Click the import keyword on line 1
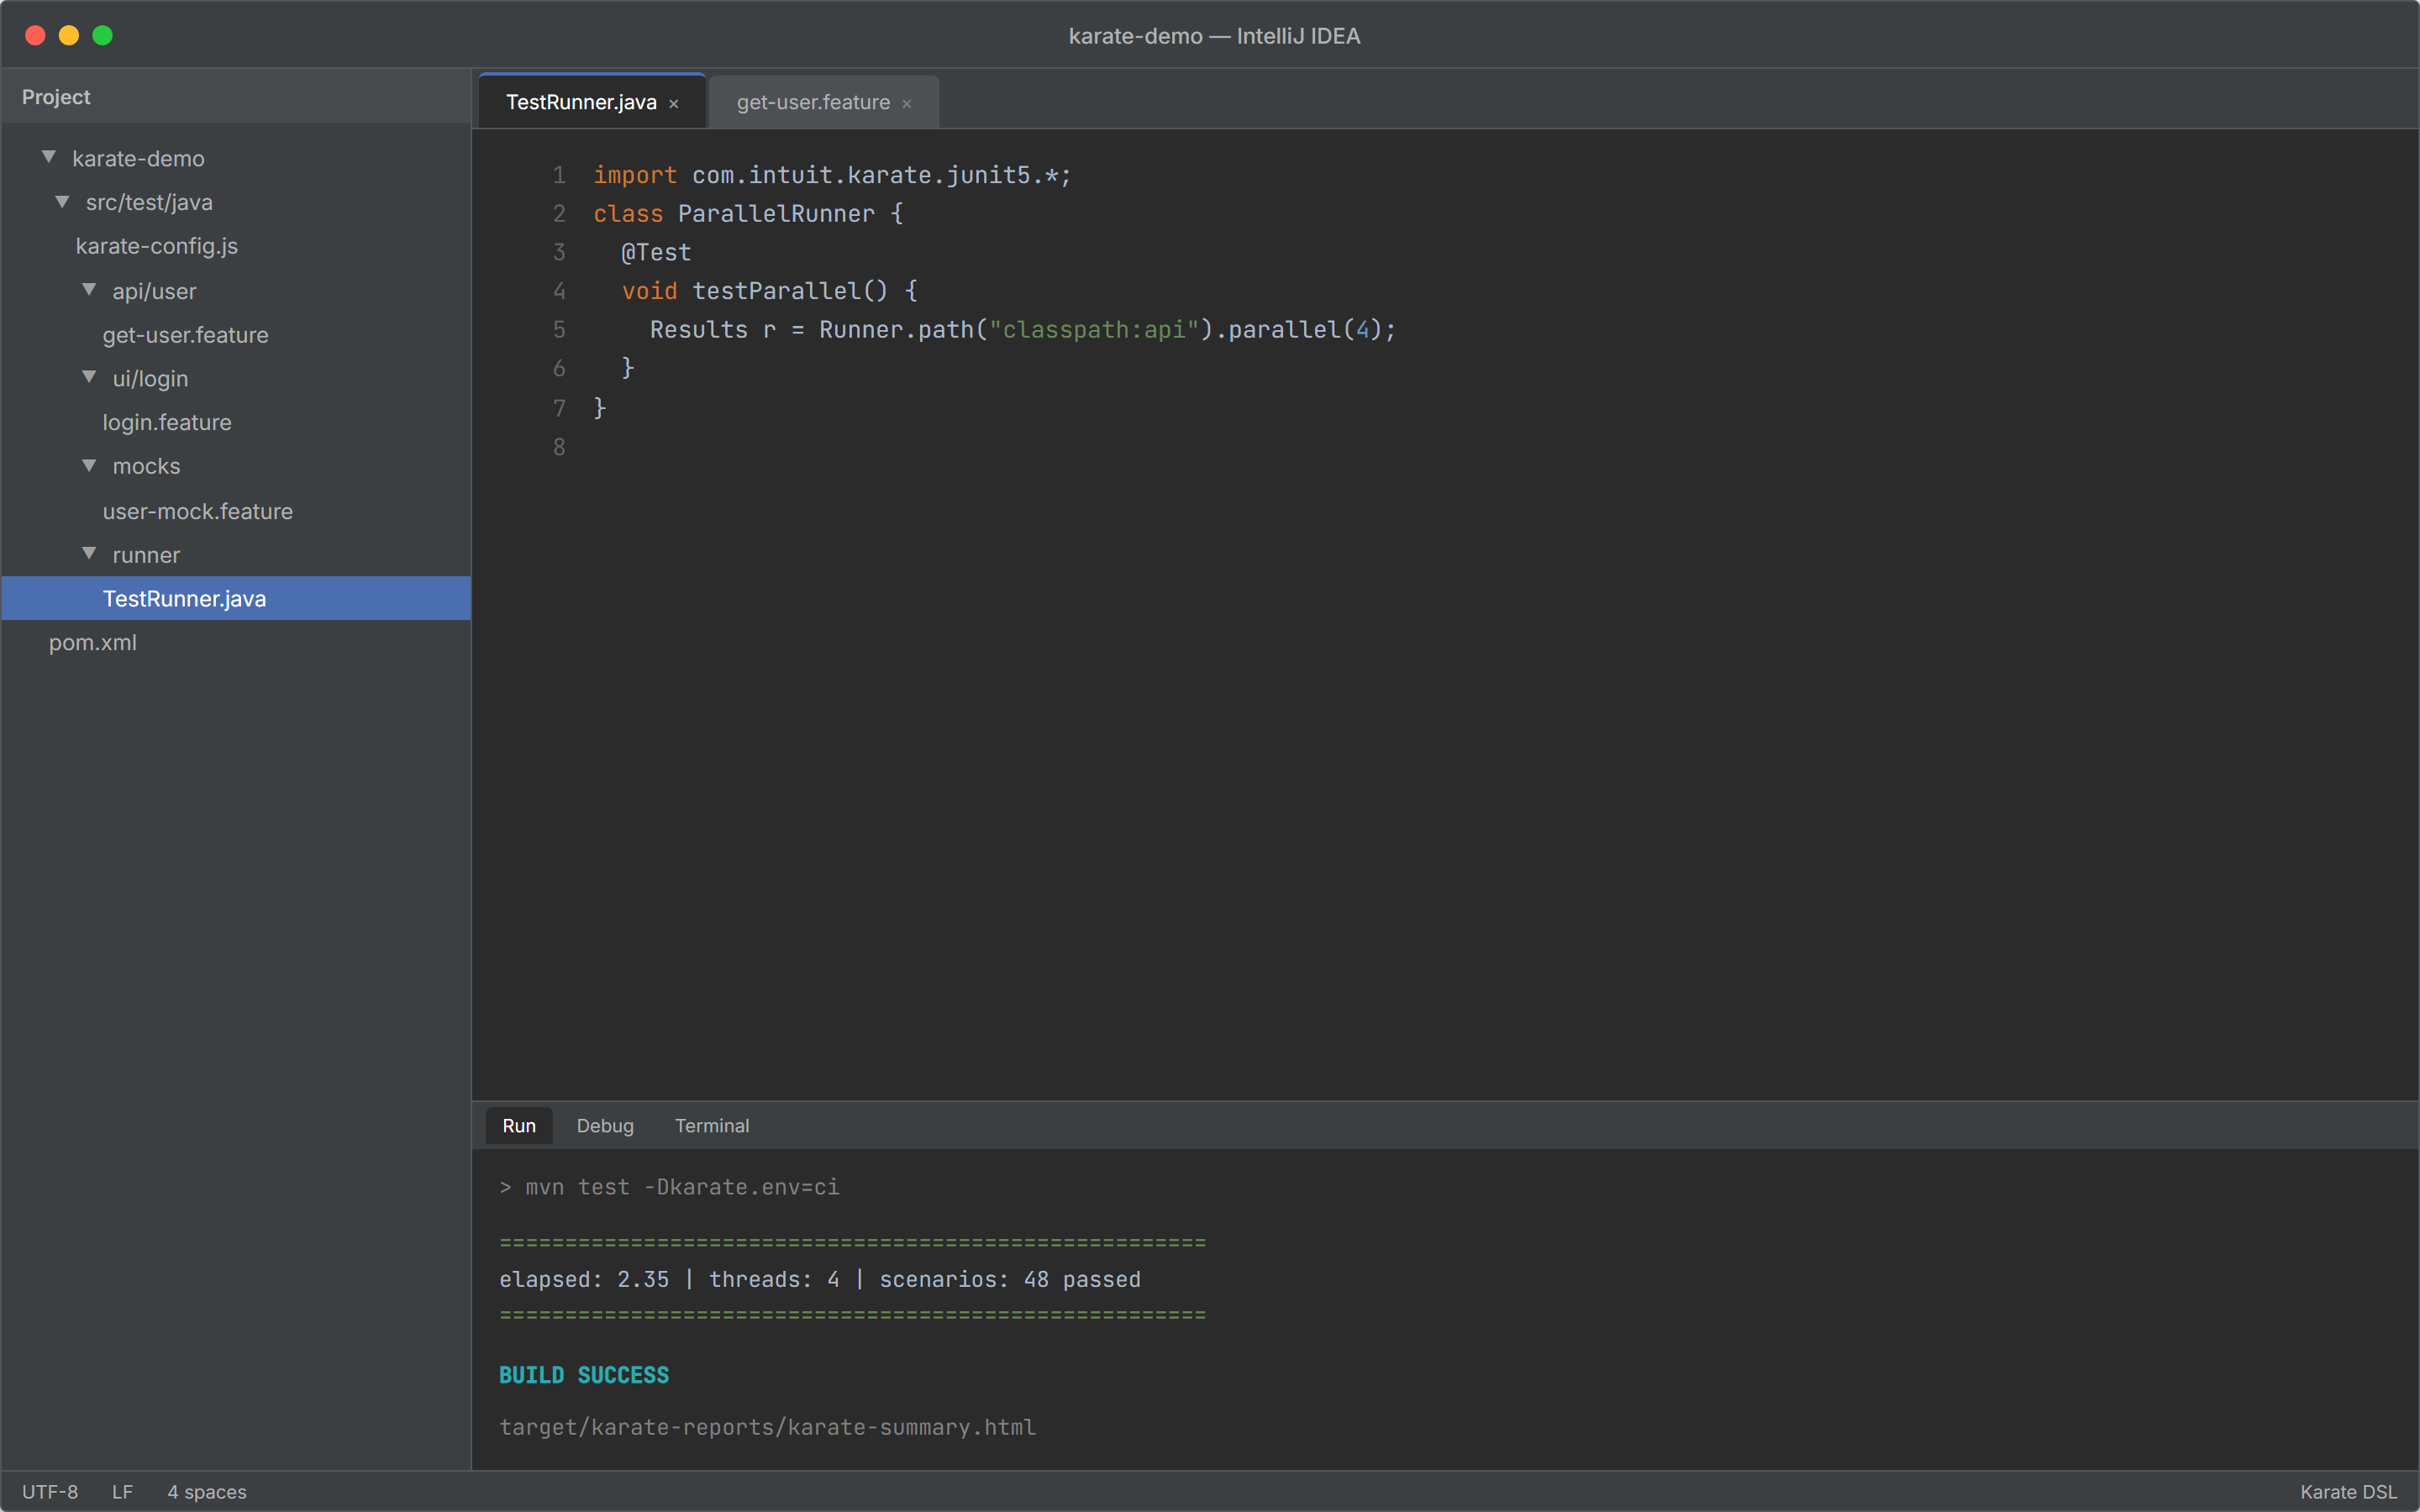 click(635, 175)
